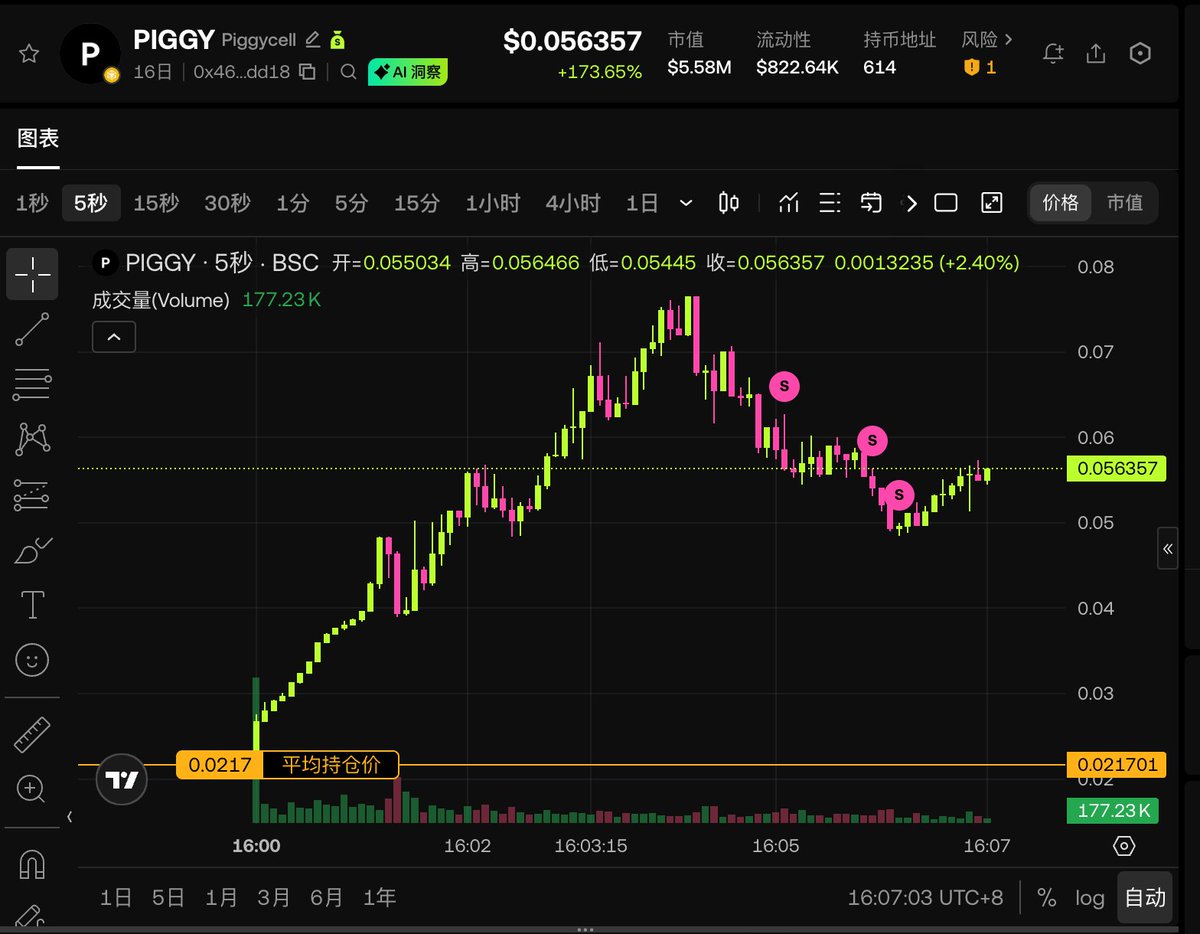The image size is (1200, 934).
Task: Select the brush drawing tool
Action: coord(32,550)
